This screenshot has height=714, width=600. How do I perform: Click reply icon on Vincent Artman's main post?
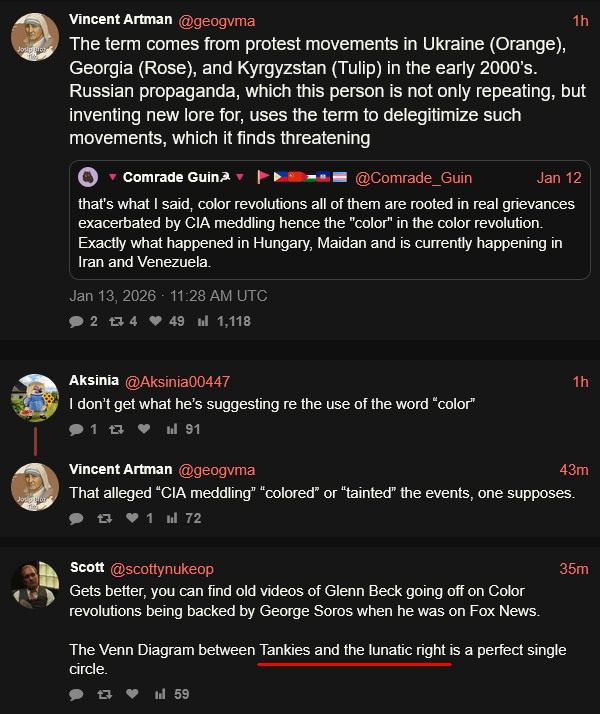tap(77, 321)
